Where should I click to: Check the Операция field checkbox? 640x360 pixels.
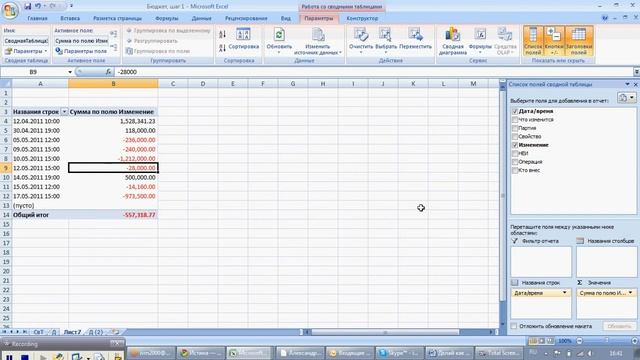tap(515, 162)
